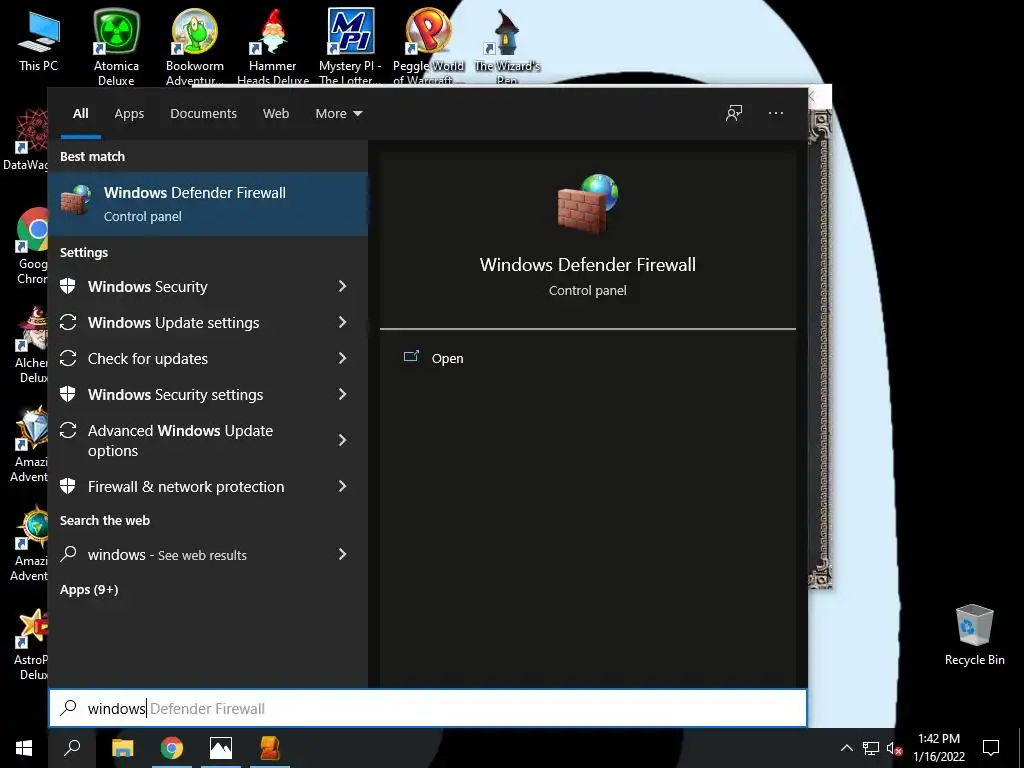
Task: Open AstroPop Deluxe desktop shortcut
Action: click(29, 644)
